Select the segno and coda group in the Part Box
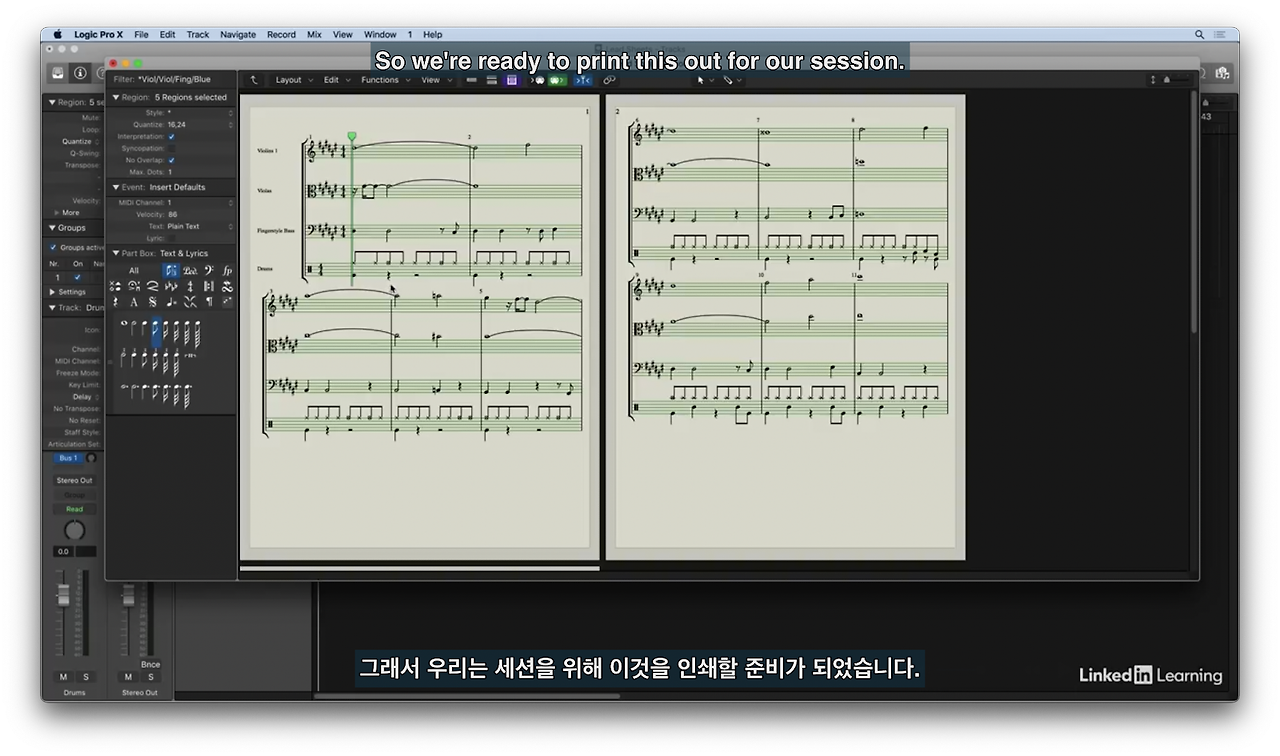Viewport: 1280px width, 756px height. pyautogui.click(x=152, y=302)
